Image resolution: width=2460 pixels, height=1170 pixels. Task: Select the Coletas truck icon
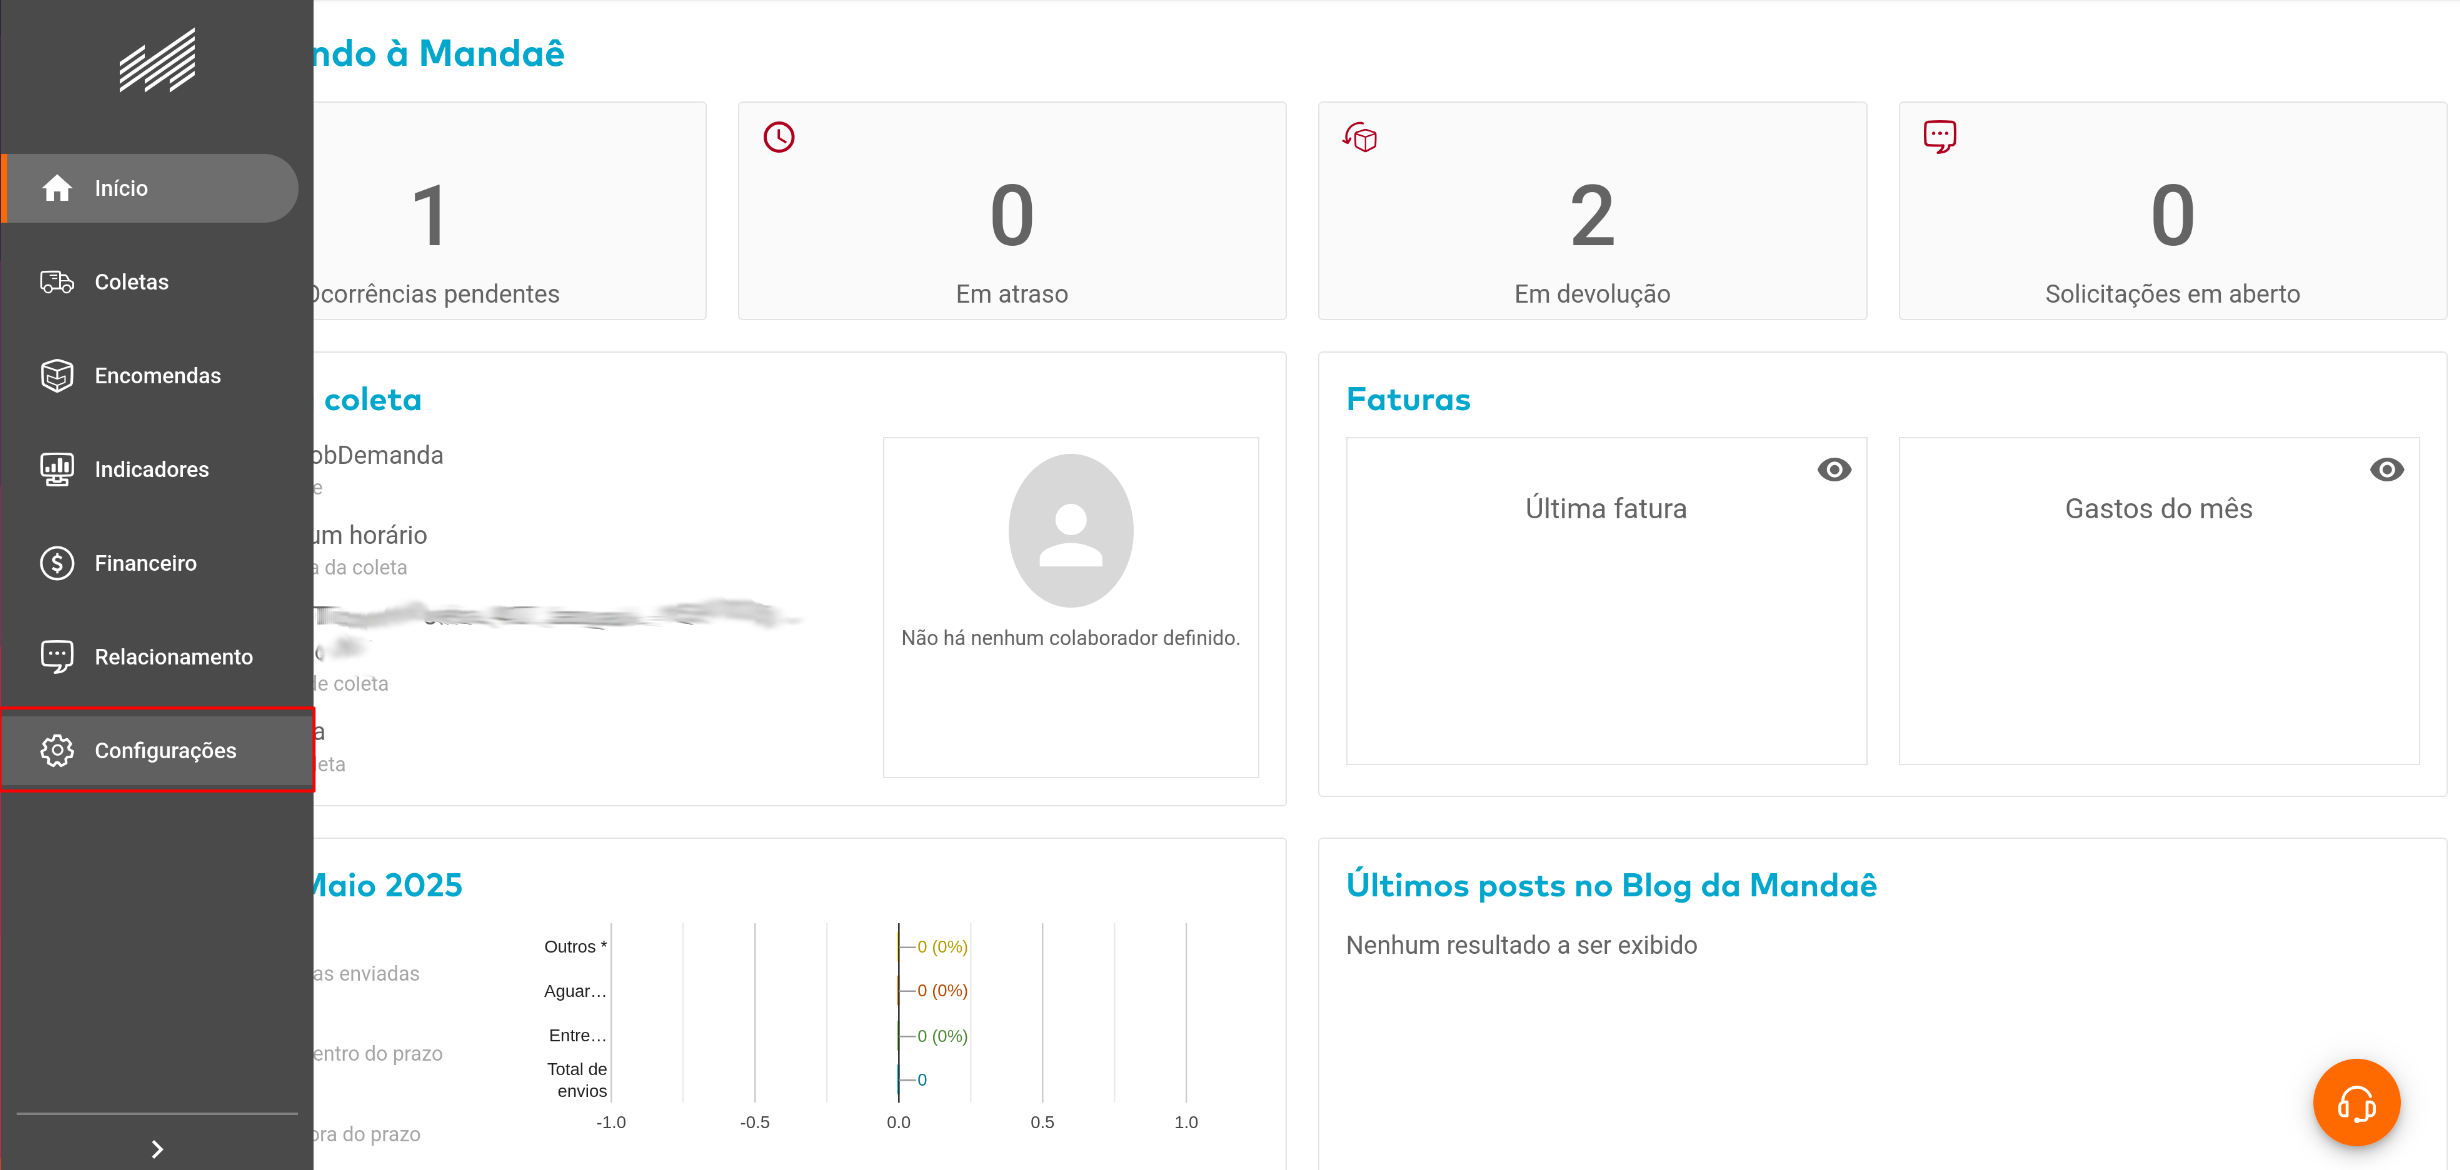pos(57,281)
